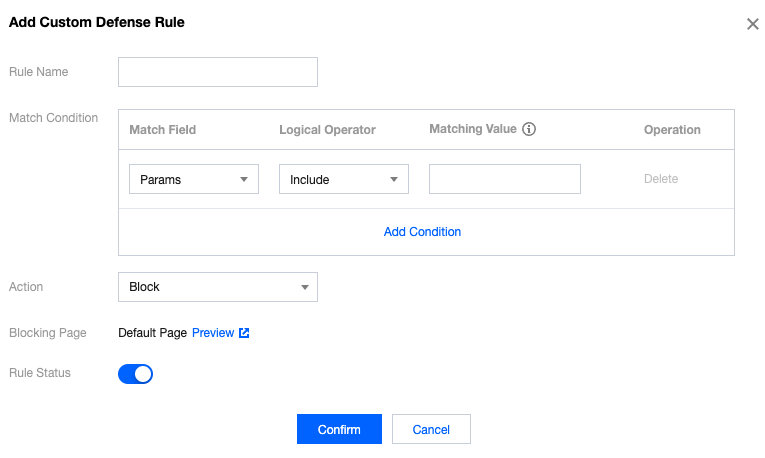This screenshot has width=765, height=458.
Task: Click the Add Custom Defense Rule title
Action: tap(96, 21)
